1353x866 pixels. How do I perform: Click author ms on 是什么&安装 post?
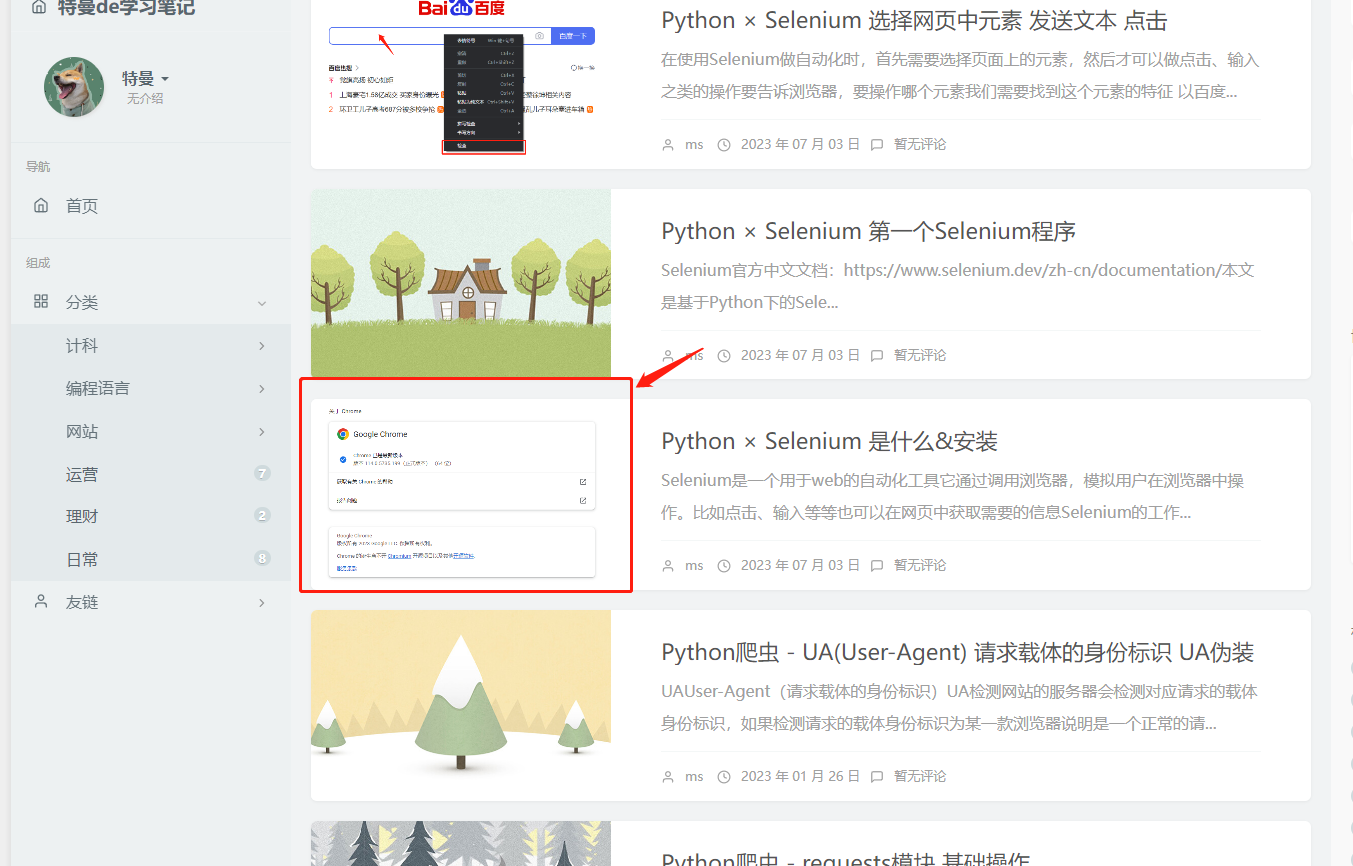(x=694, y=565)
